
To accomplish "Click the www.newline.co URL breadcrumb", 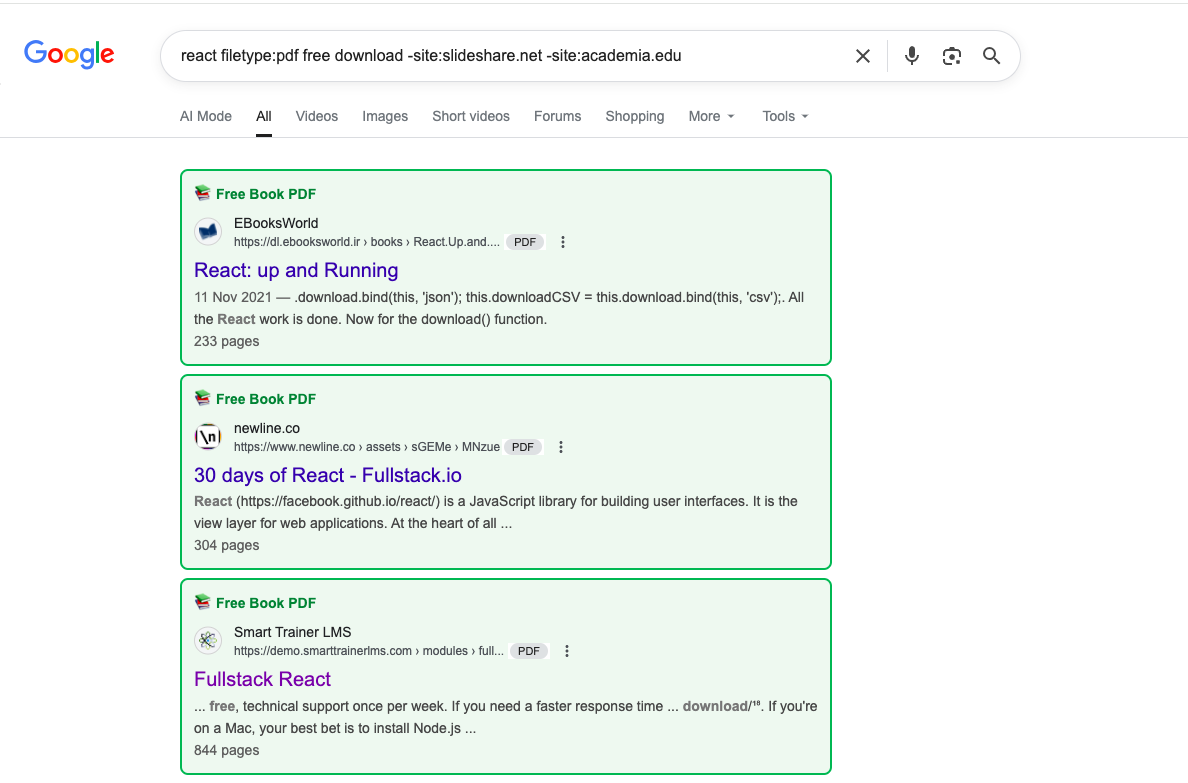I will point(367,447).
